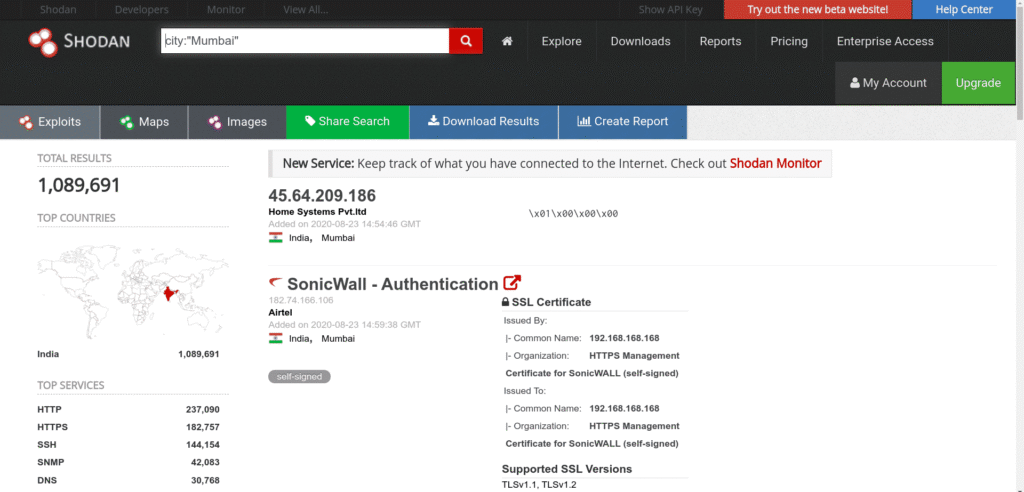Image resolution: width=1024 pixels, height=492 pixels.
Task: Click Mumbai city under 45.64.209.186
Action: (x=338, y=238)
